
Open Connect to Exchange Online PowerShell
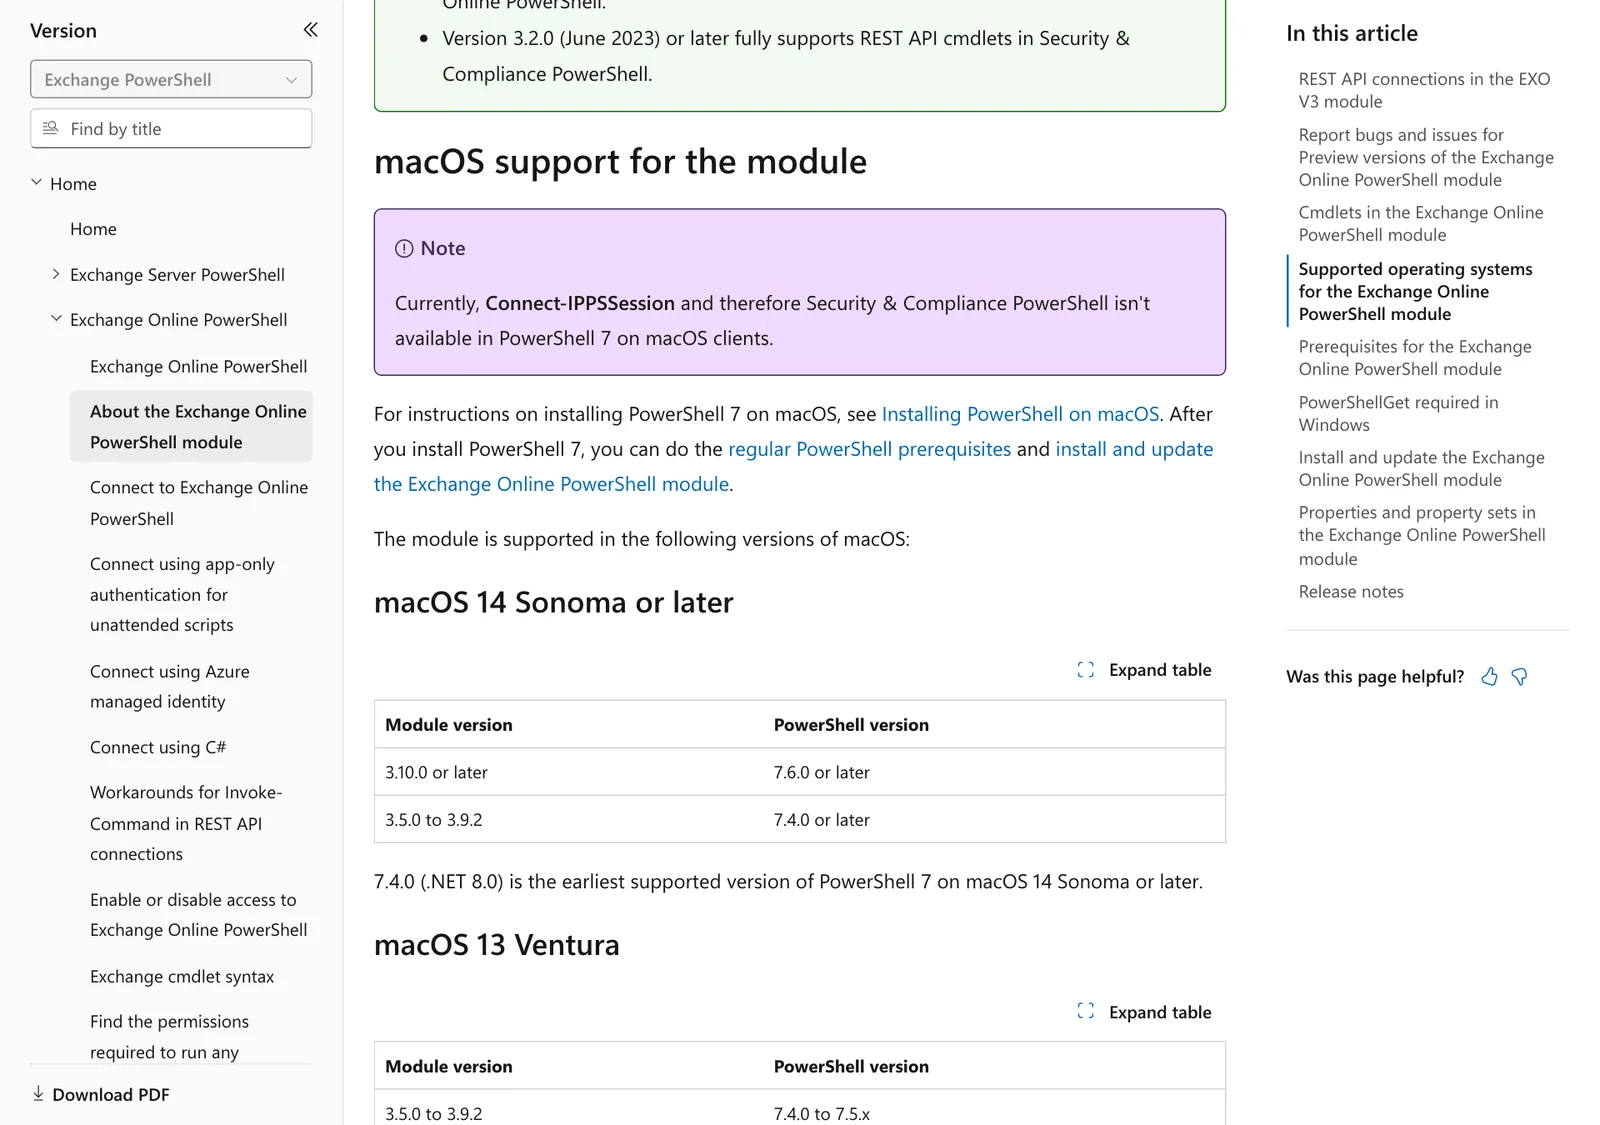(x=199, y=503)
